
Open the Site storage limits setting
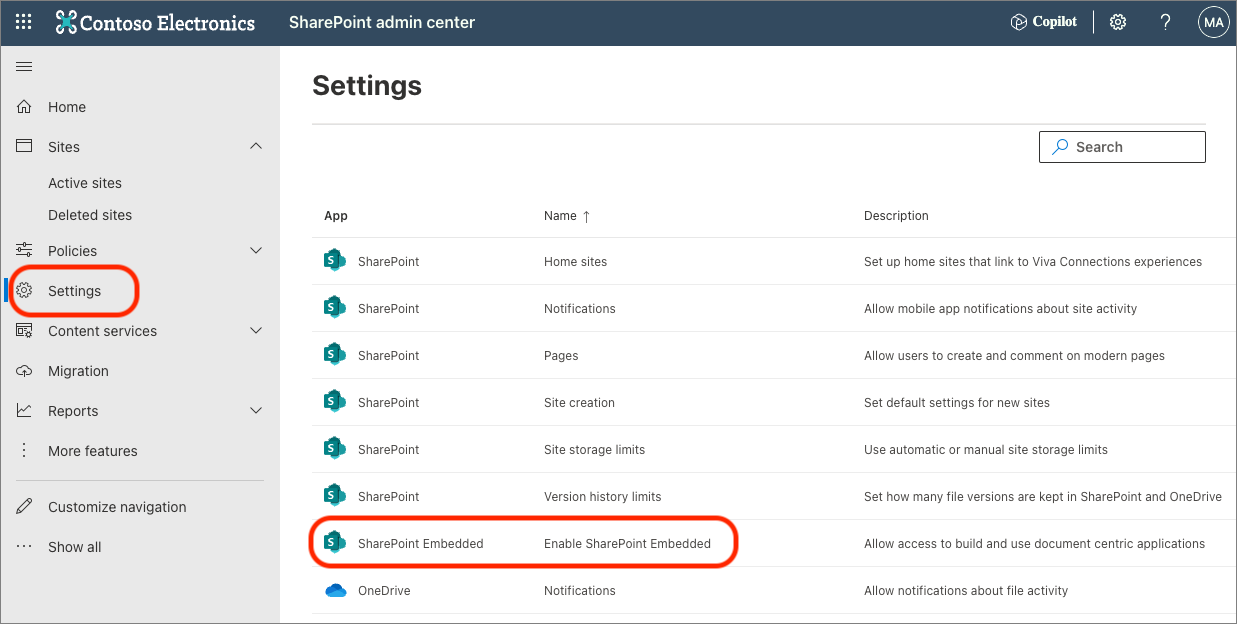tap(595, 449)
